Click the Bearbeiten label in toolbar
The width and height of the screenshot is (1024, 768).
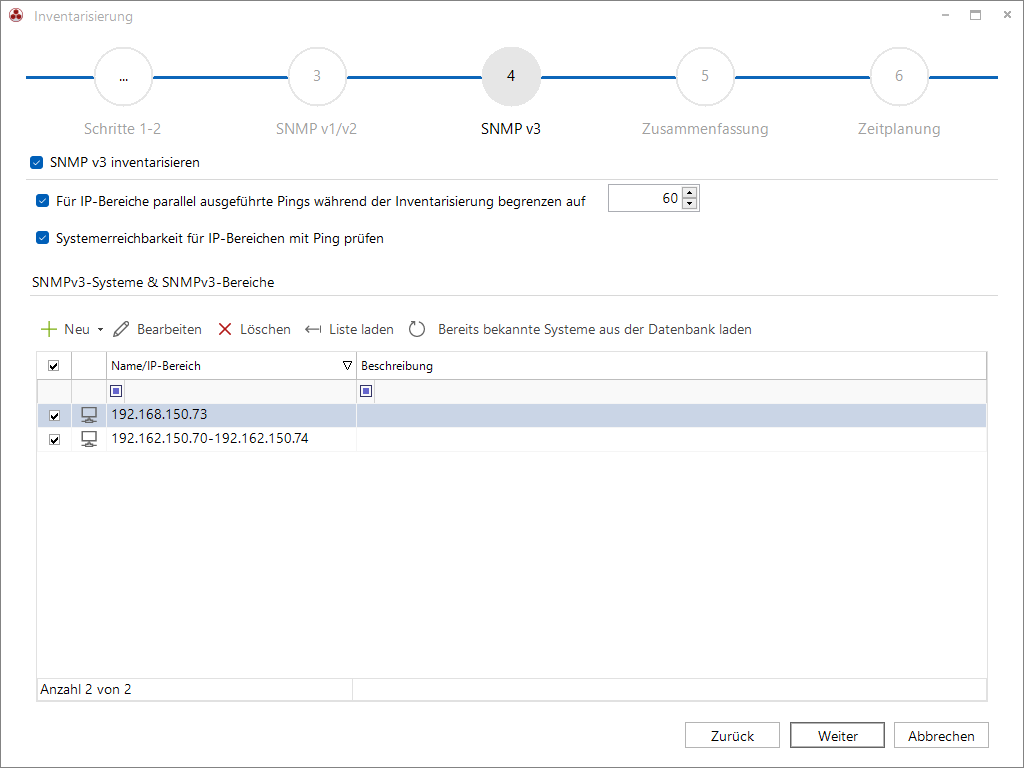pyautogui.click(x=169, y=330)
